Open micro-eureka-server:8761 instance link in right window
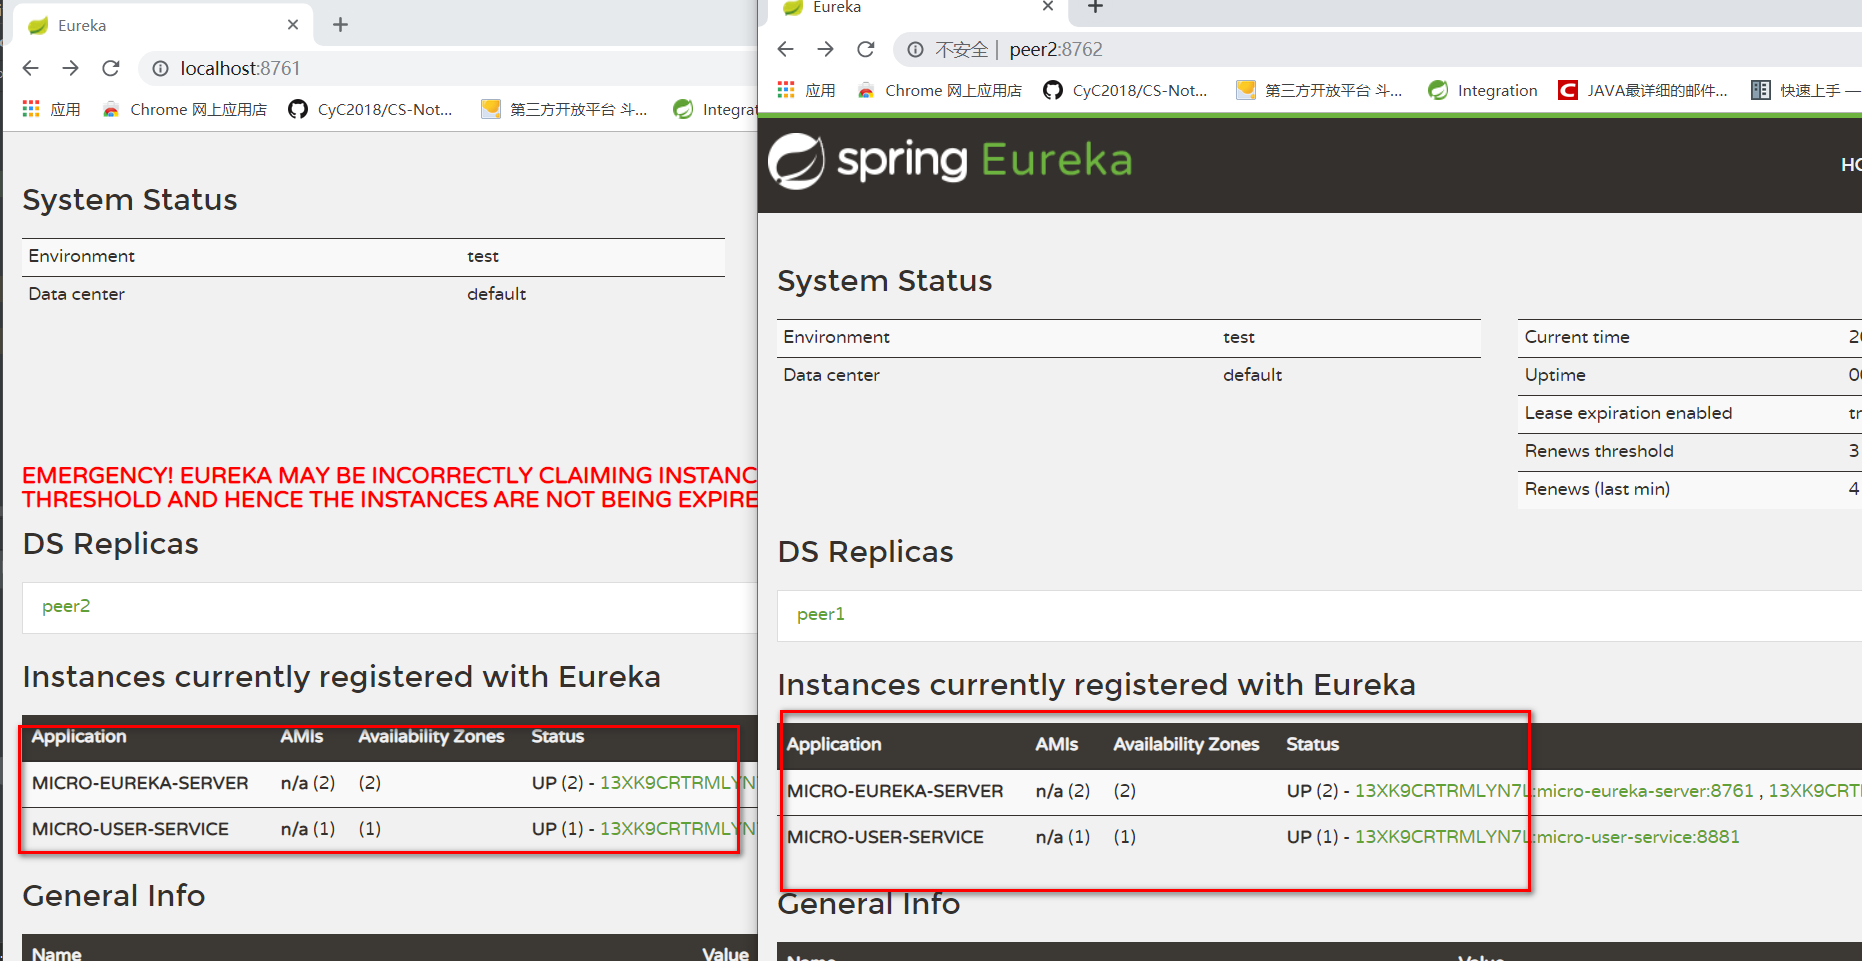Screen dimensions: 1862x961 click(1554, 791)
